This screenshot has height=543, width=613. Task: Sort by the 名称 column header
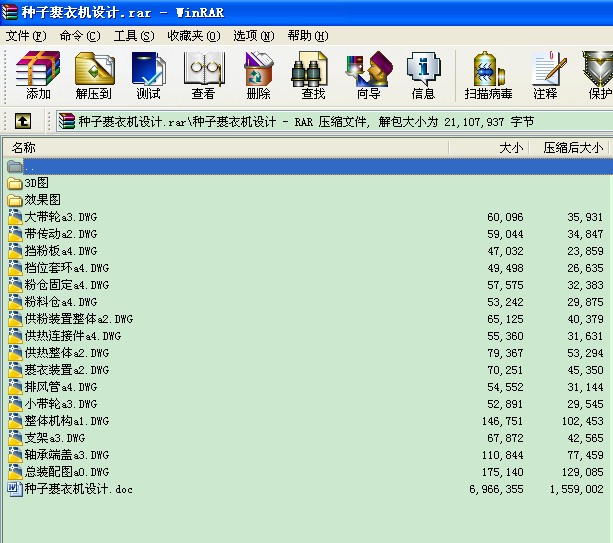tap(226, 148)
